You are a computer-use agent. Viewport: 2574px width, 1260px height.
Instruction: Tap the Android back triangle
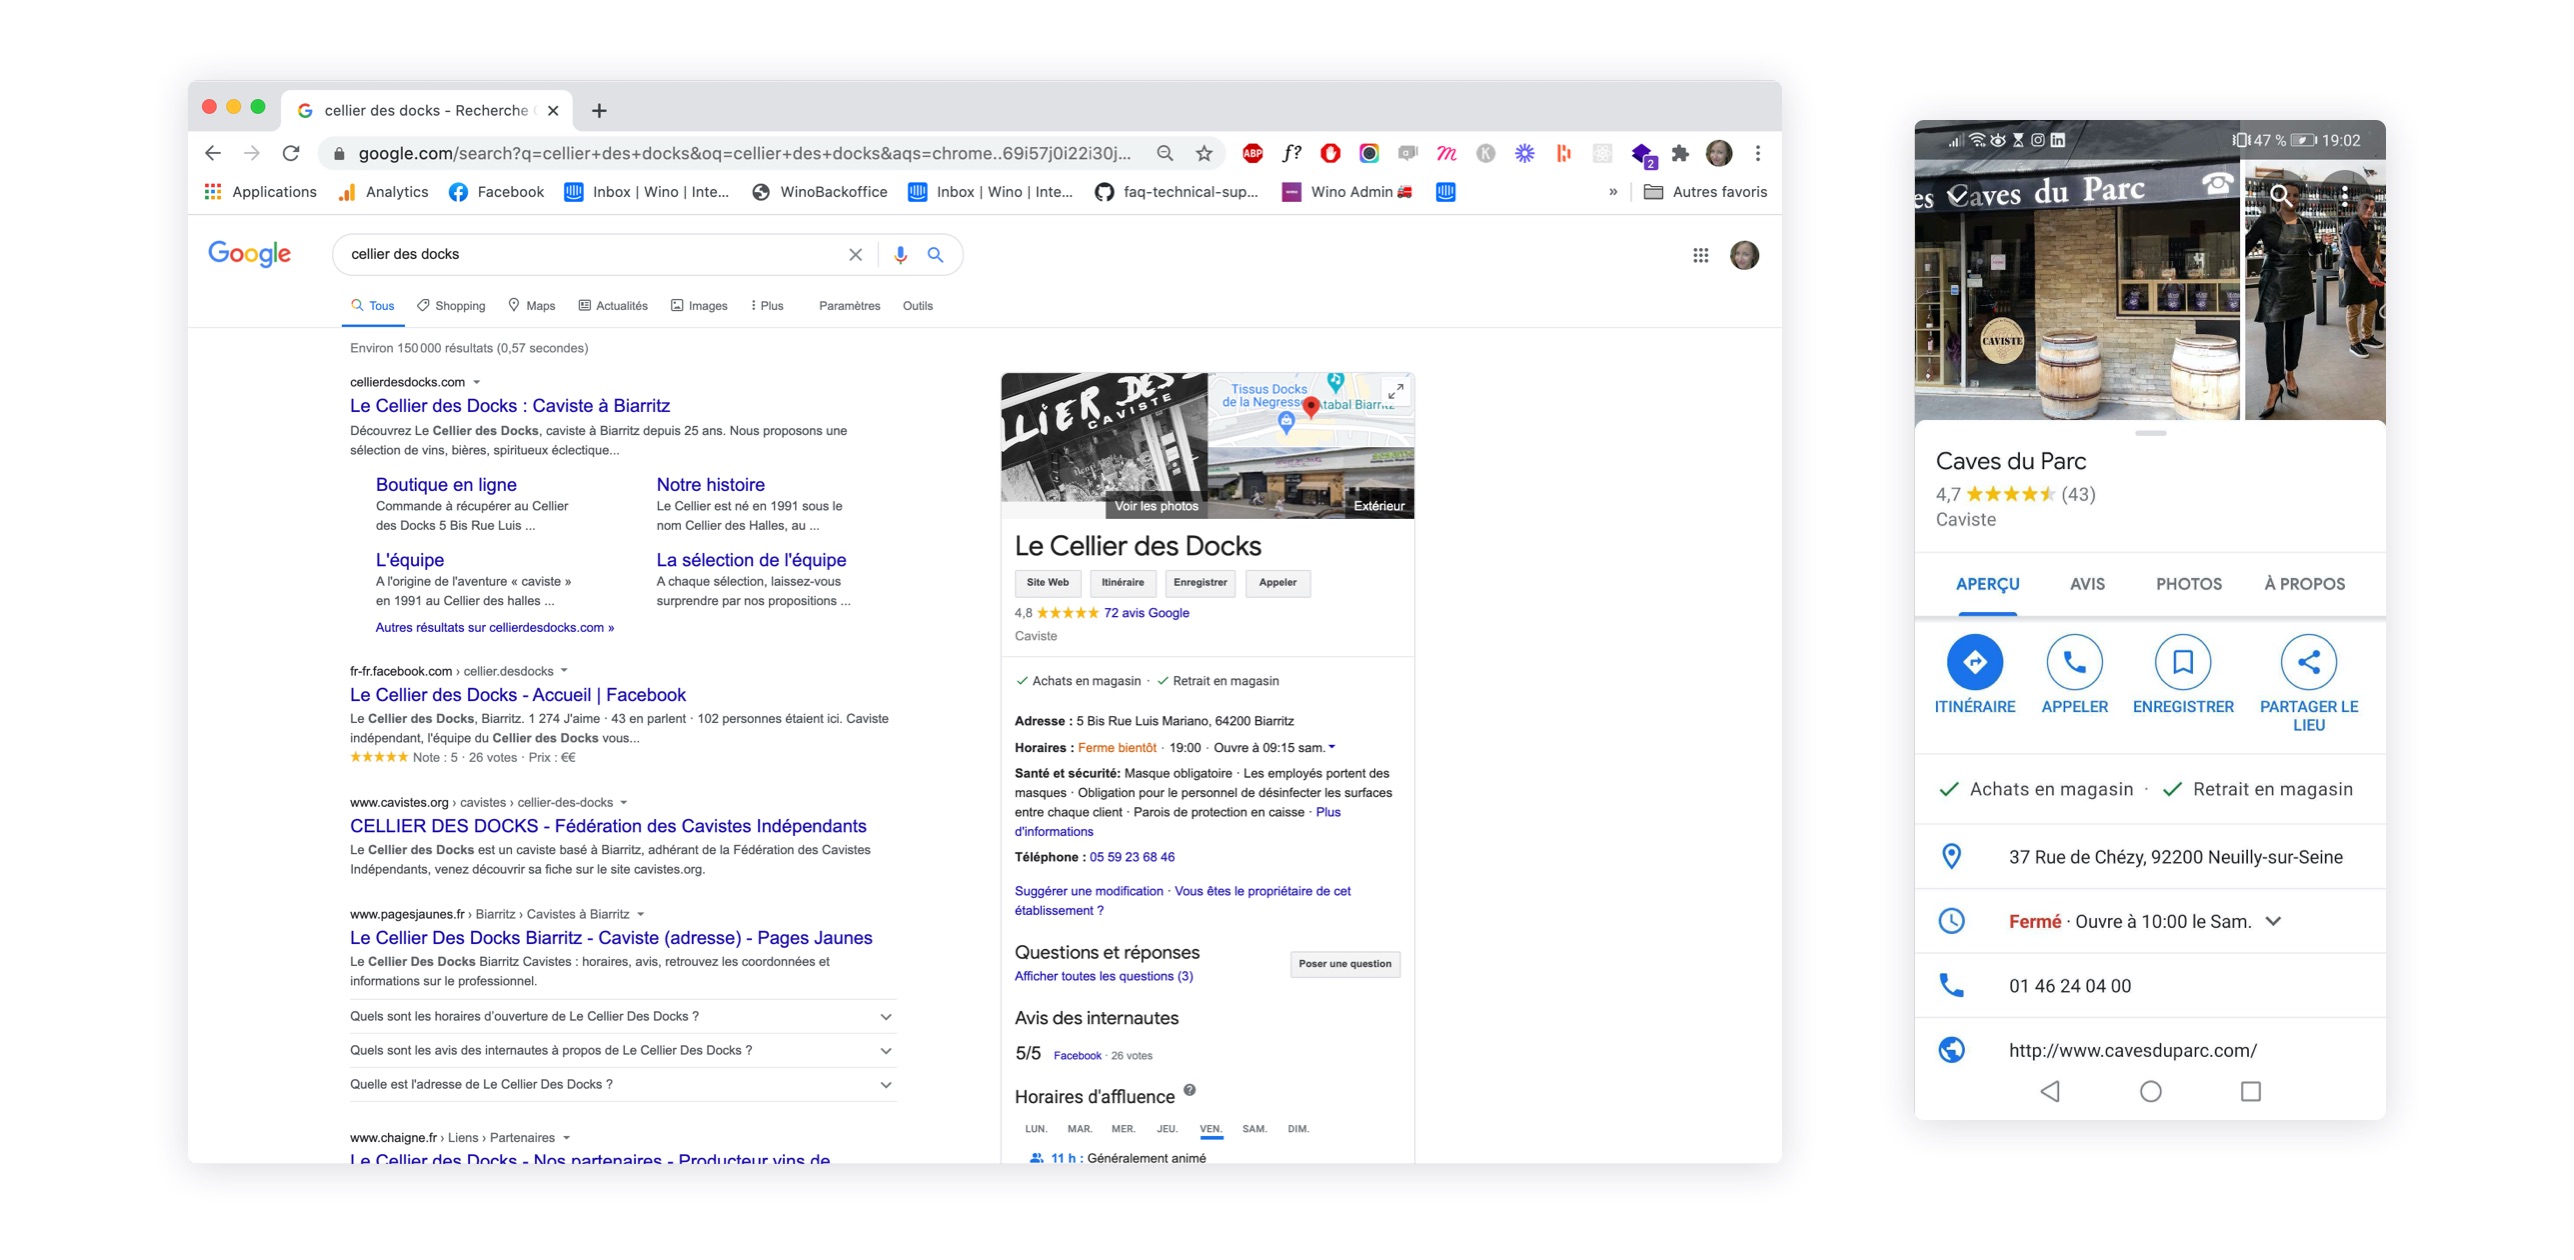2050,1091
